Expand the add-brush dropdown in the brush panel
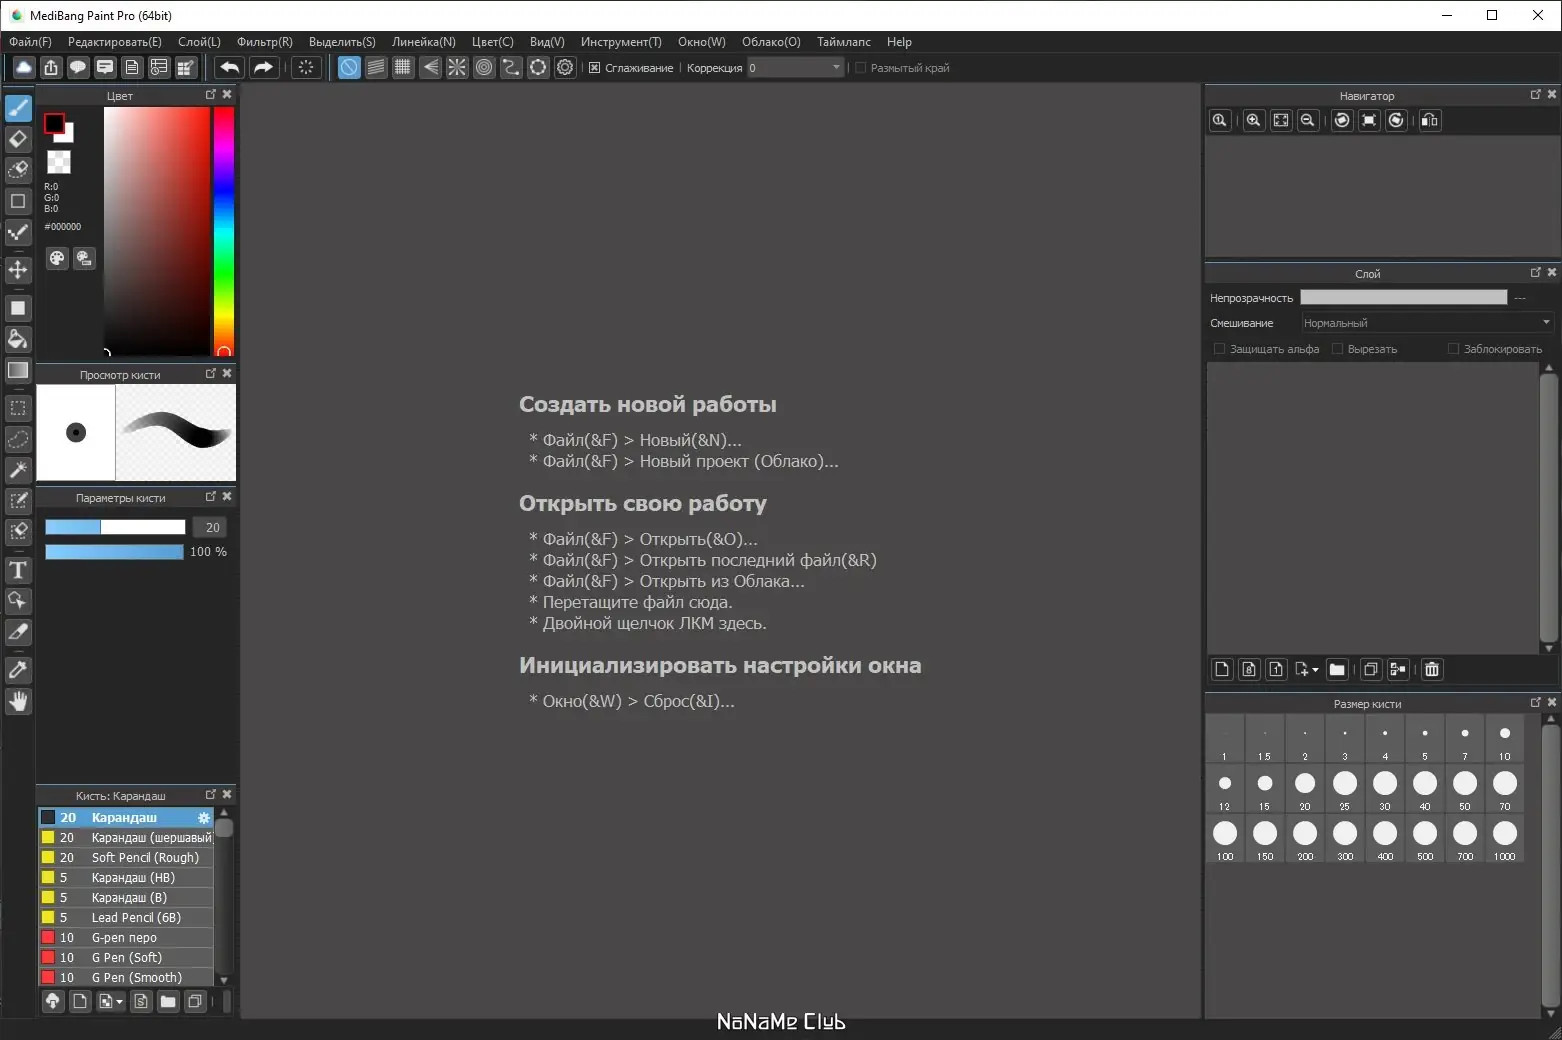Screen dimensions: 1562x1040 tap(120, 1001)
